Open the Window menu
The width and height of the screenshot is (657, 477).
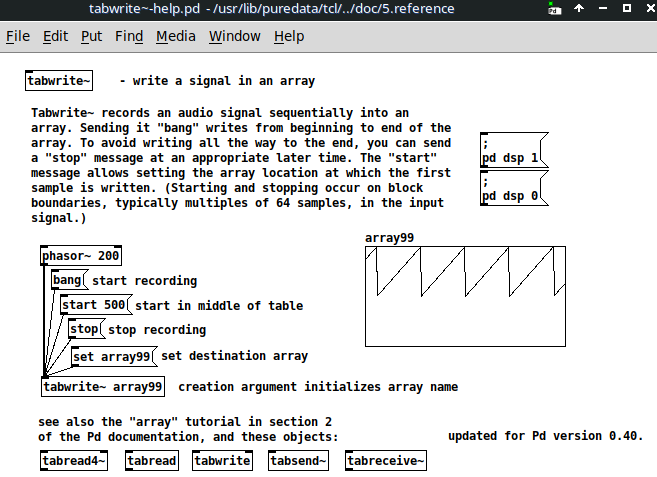click(x=235, y=36)
